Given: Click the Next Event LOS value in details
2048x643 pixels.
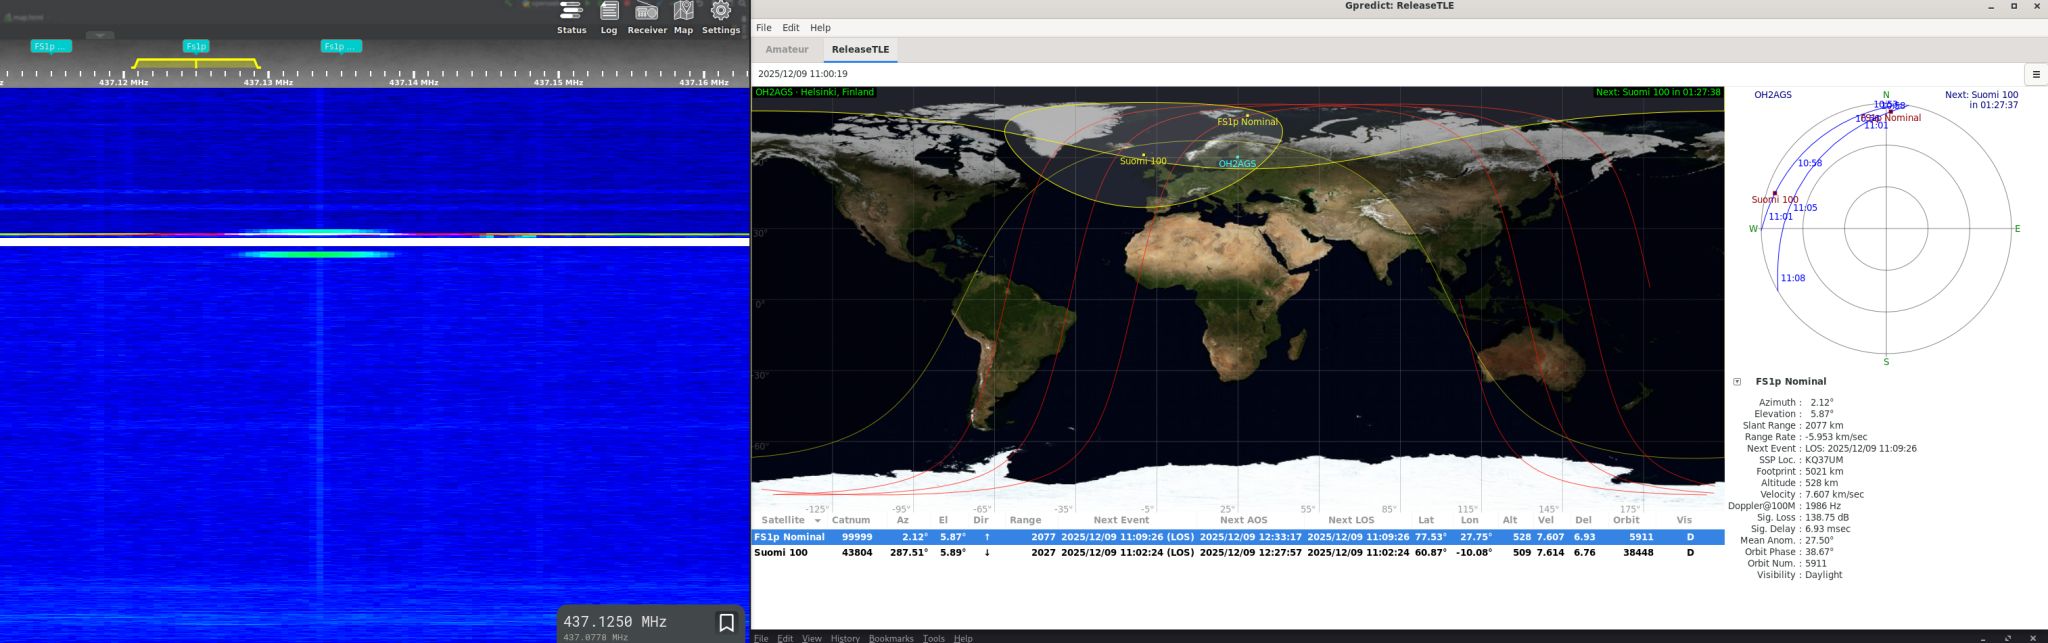Looking at the screenshot, I should click(x=1861, y=449).
